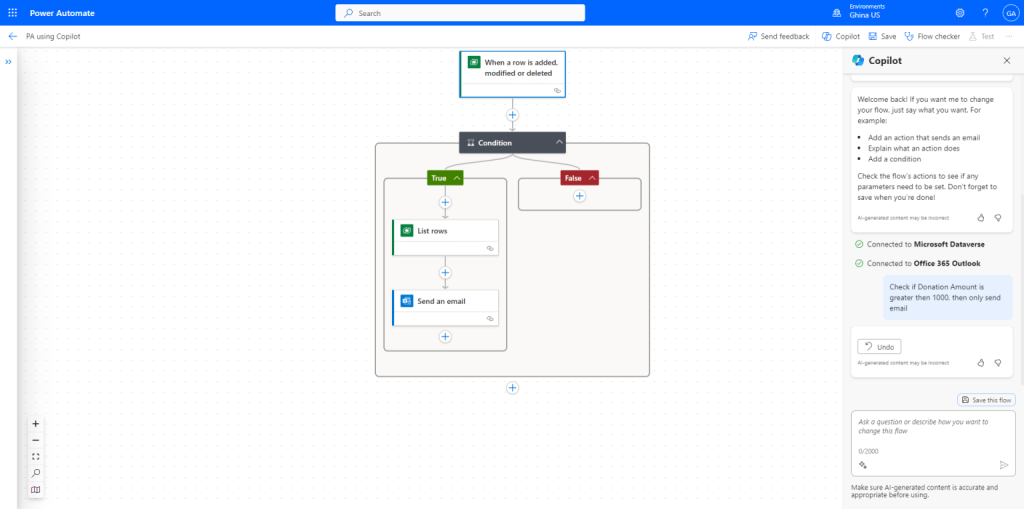Image resolution: width=1024 pixels, height=509 pixels.
Task: Expand the left navigation pane chevrons
Action: pyautogui.click(x=8, y=62)
